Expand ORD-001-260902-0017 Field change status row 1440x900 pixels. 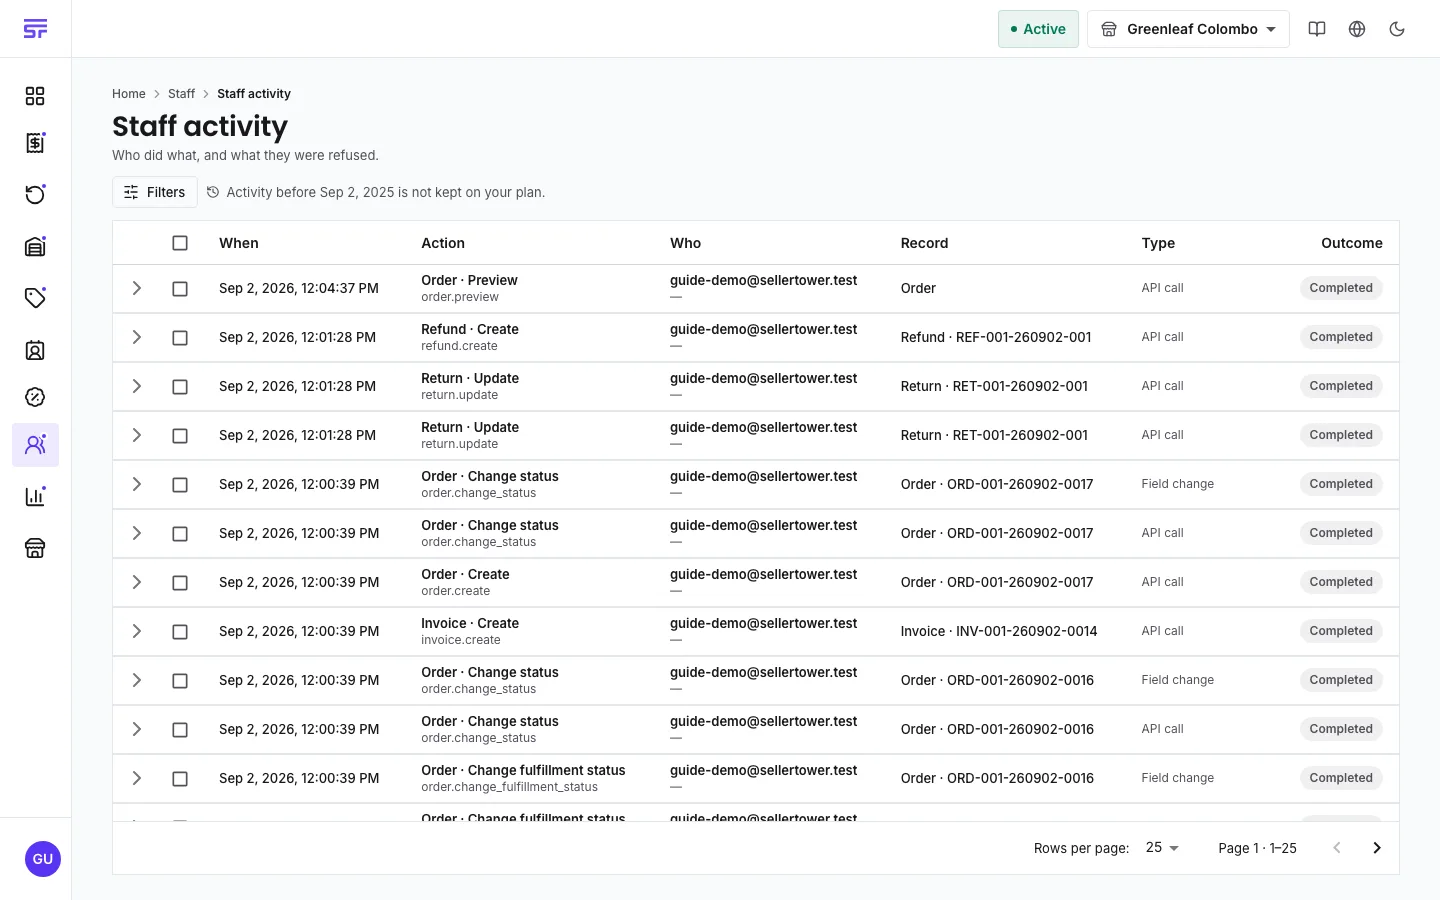pos(137,484)
